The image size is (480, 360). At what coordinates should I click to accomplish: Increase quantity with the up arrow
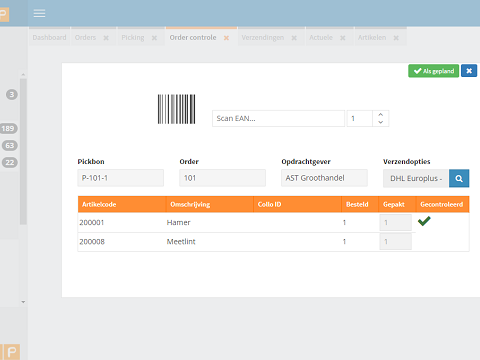tap(381, 114)
